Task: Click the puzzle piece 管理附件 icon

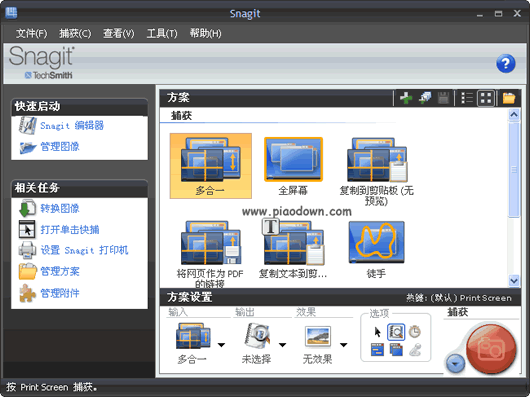Action: (27, 293)
